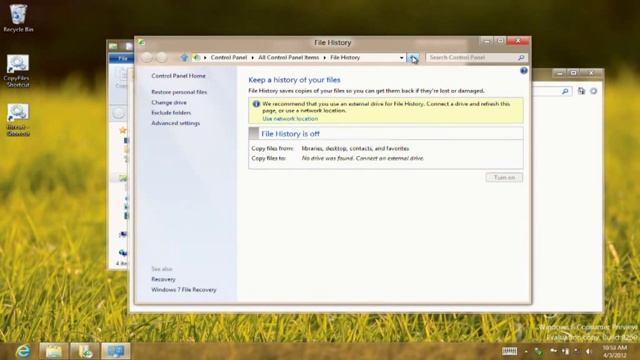Viewport: 640px width, 360px height.
Task: Expand the arrow after Control Panel breadcrumb
Action: pyautogui.click(x=253, y=58)
